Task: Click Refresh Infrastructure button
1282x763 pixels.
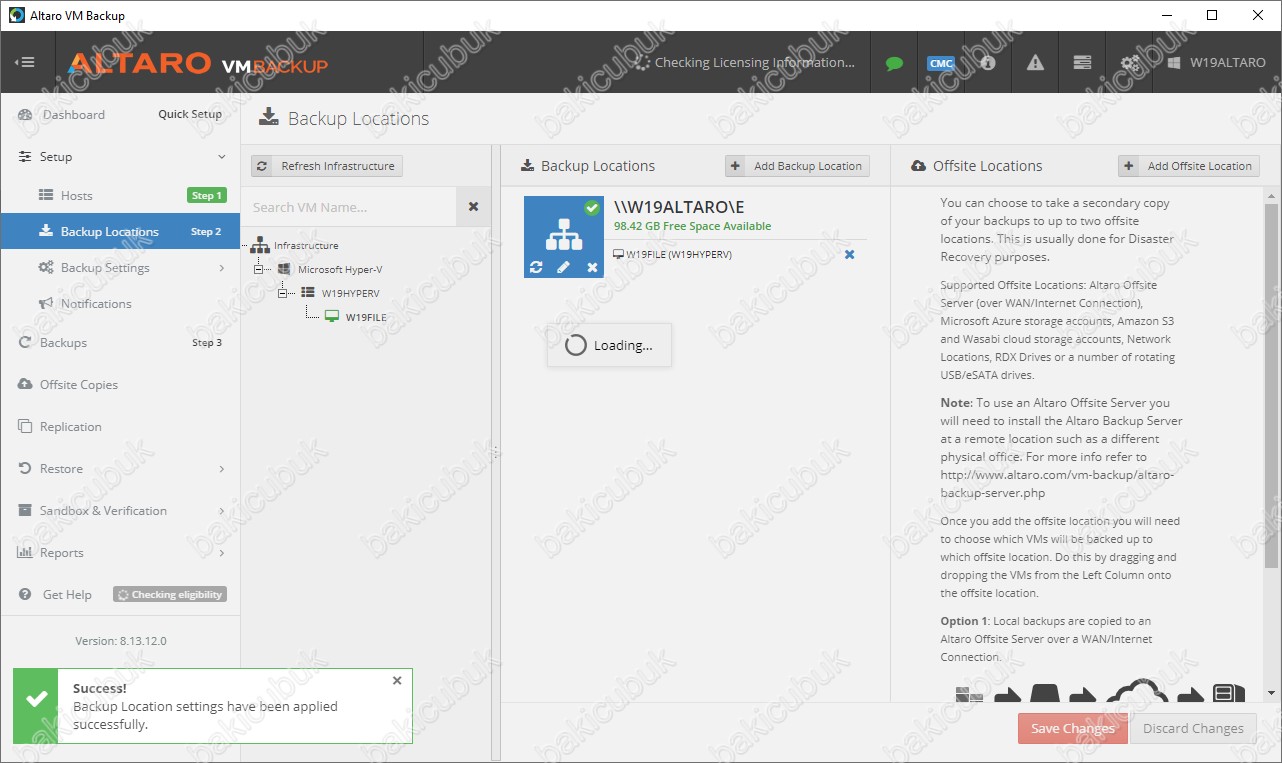Action: tap(327, 166)
